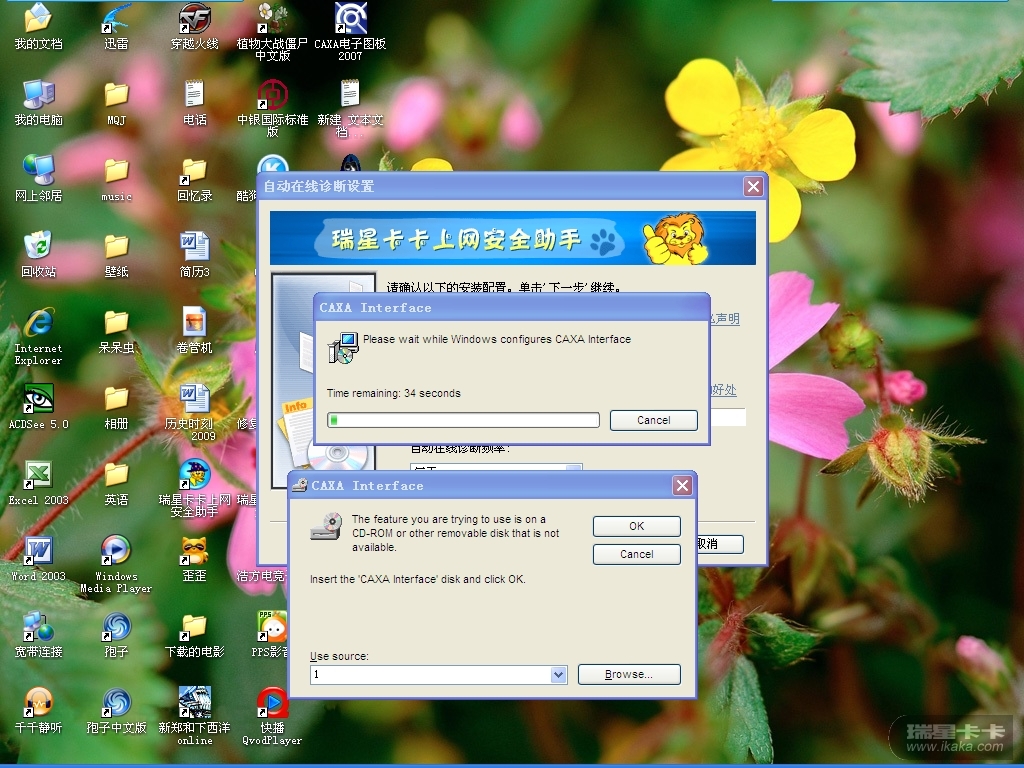Open the 电话 text file

click(195, 103)
